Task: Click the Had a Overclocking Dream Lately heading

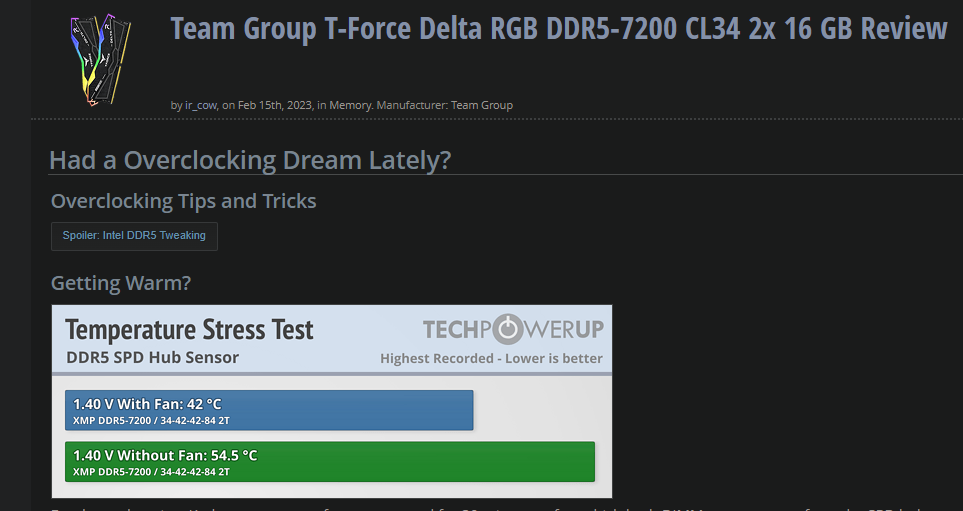Action: click(250, 160)
